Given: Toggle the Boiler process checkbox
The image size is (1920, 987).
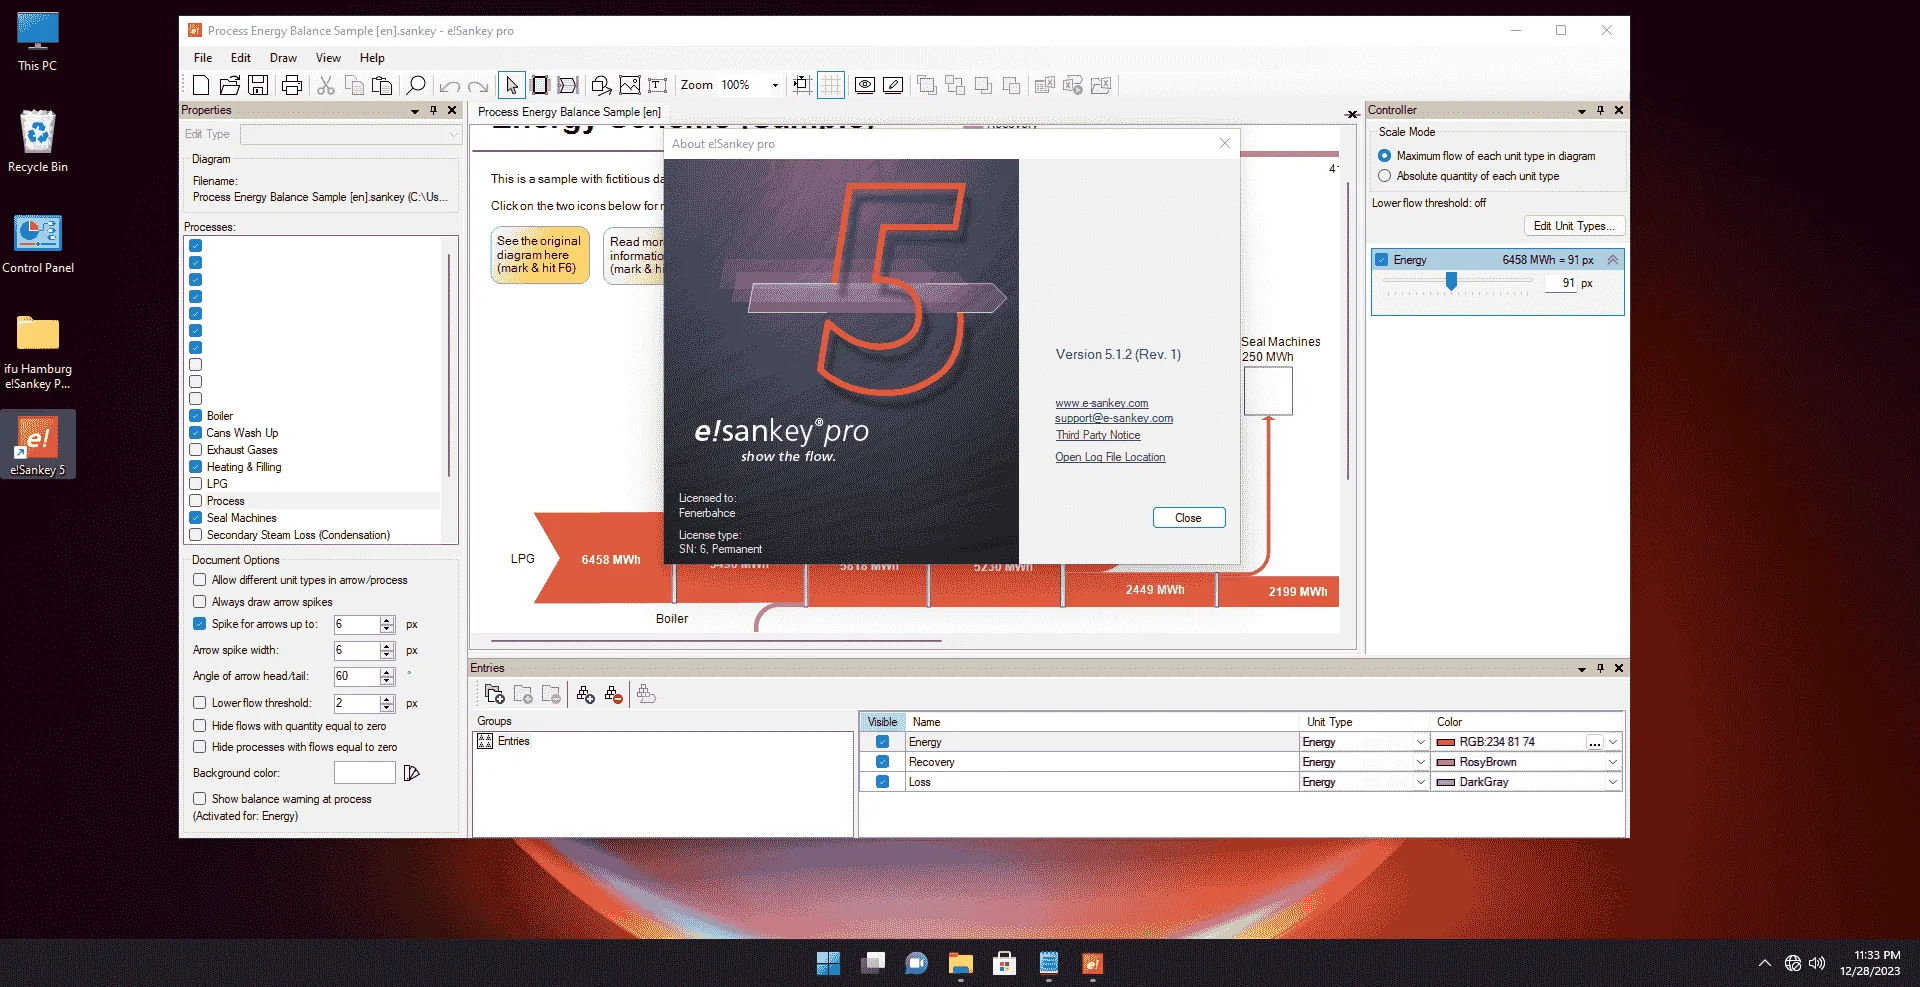Looking at the screenshot, I should 196,416.
